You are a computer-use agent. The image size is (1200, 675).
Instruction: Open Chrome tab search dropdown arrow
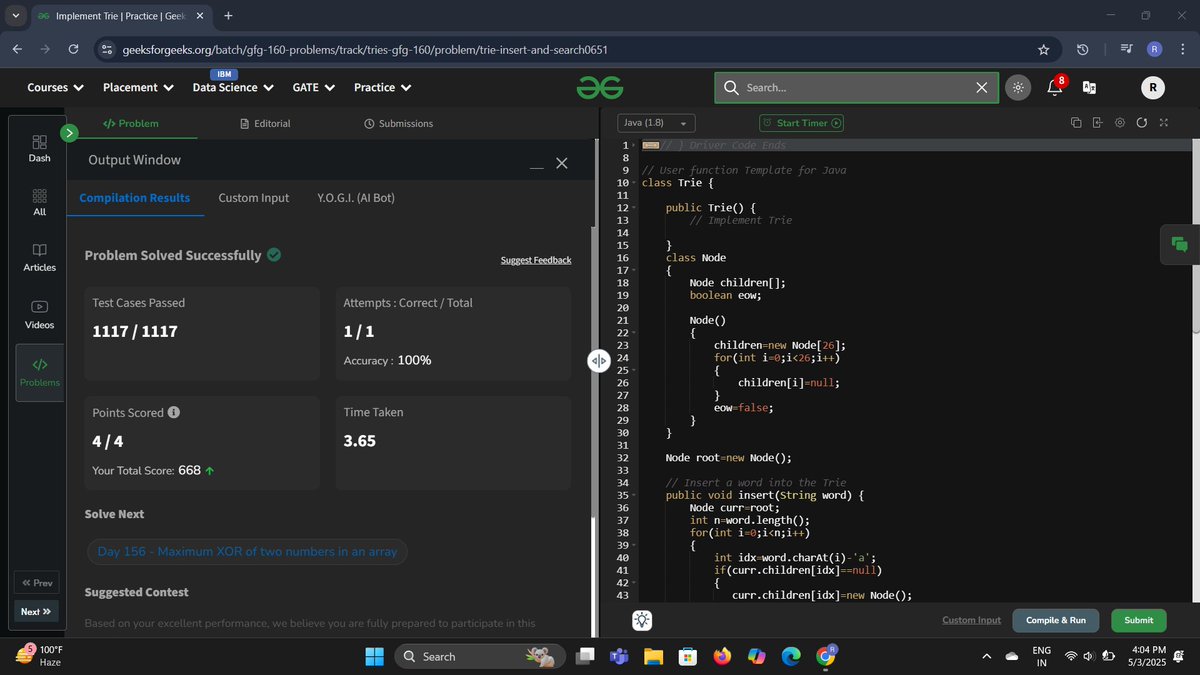(15, 16)
